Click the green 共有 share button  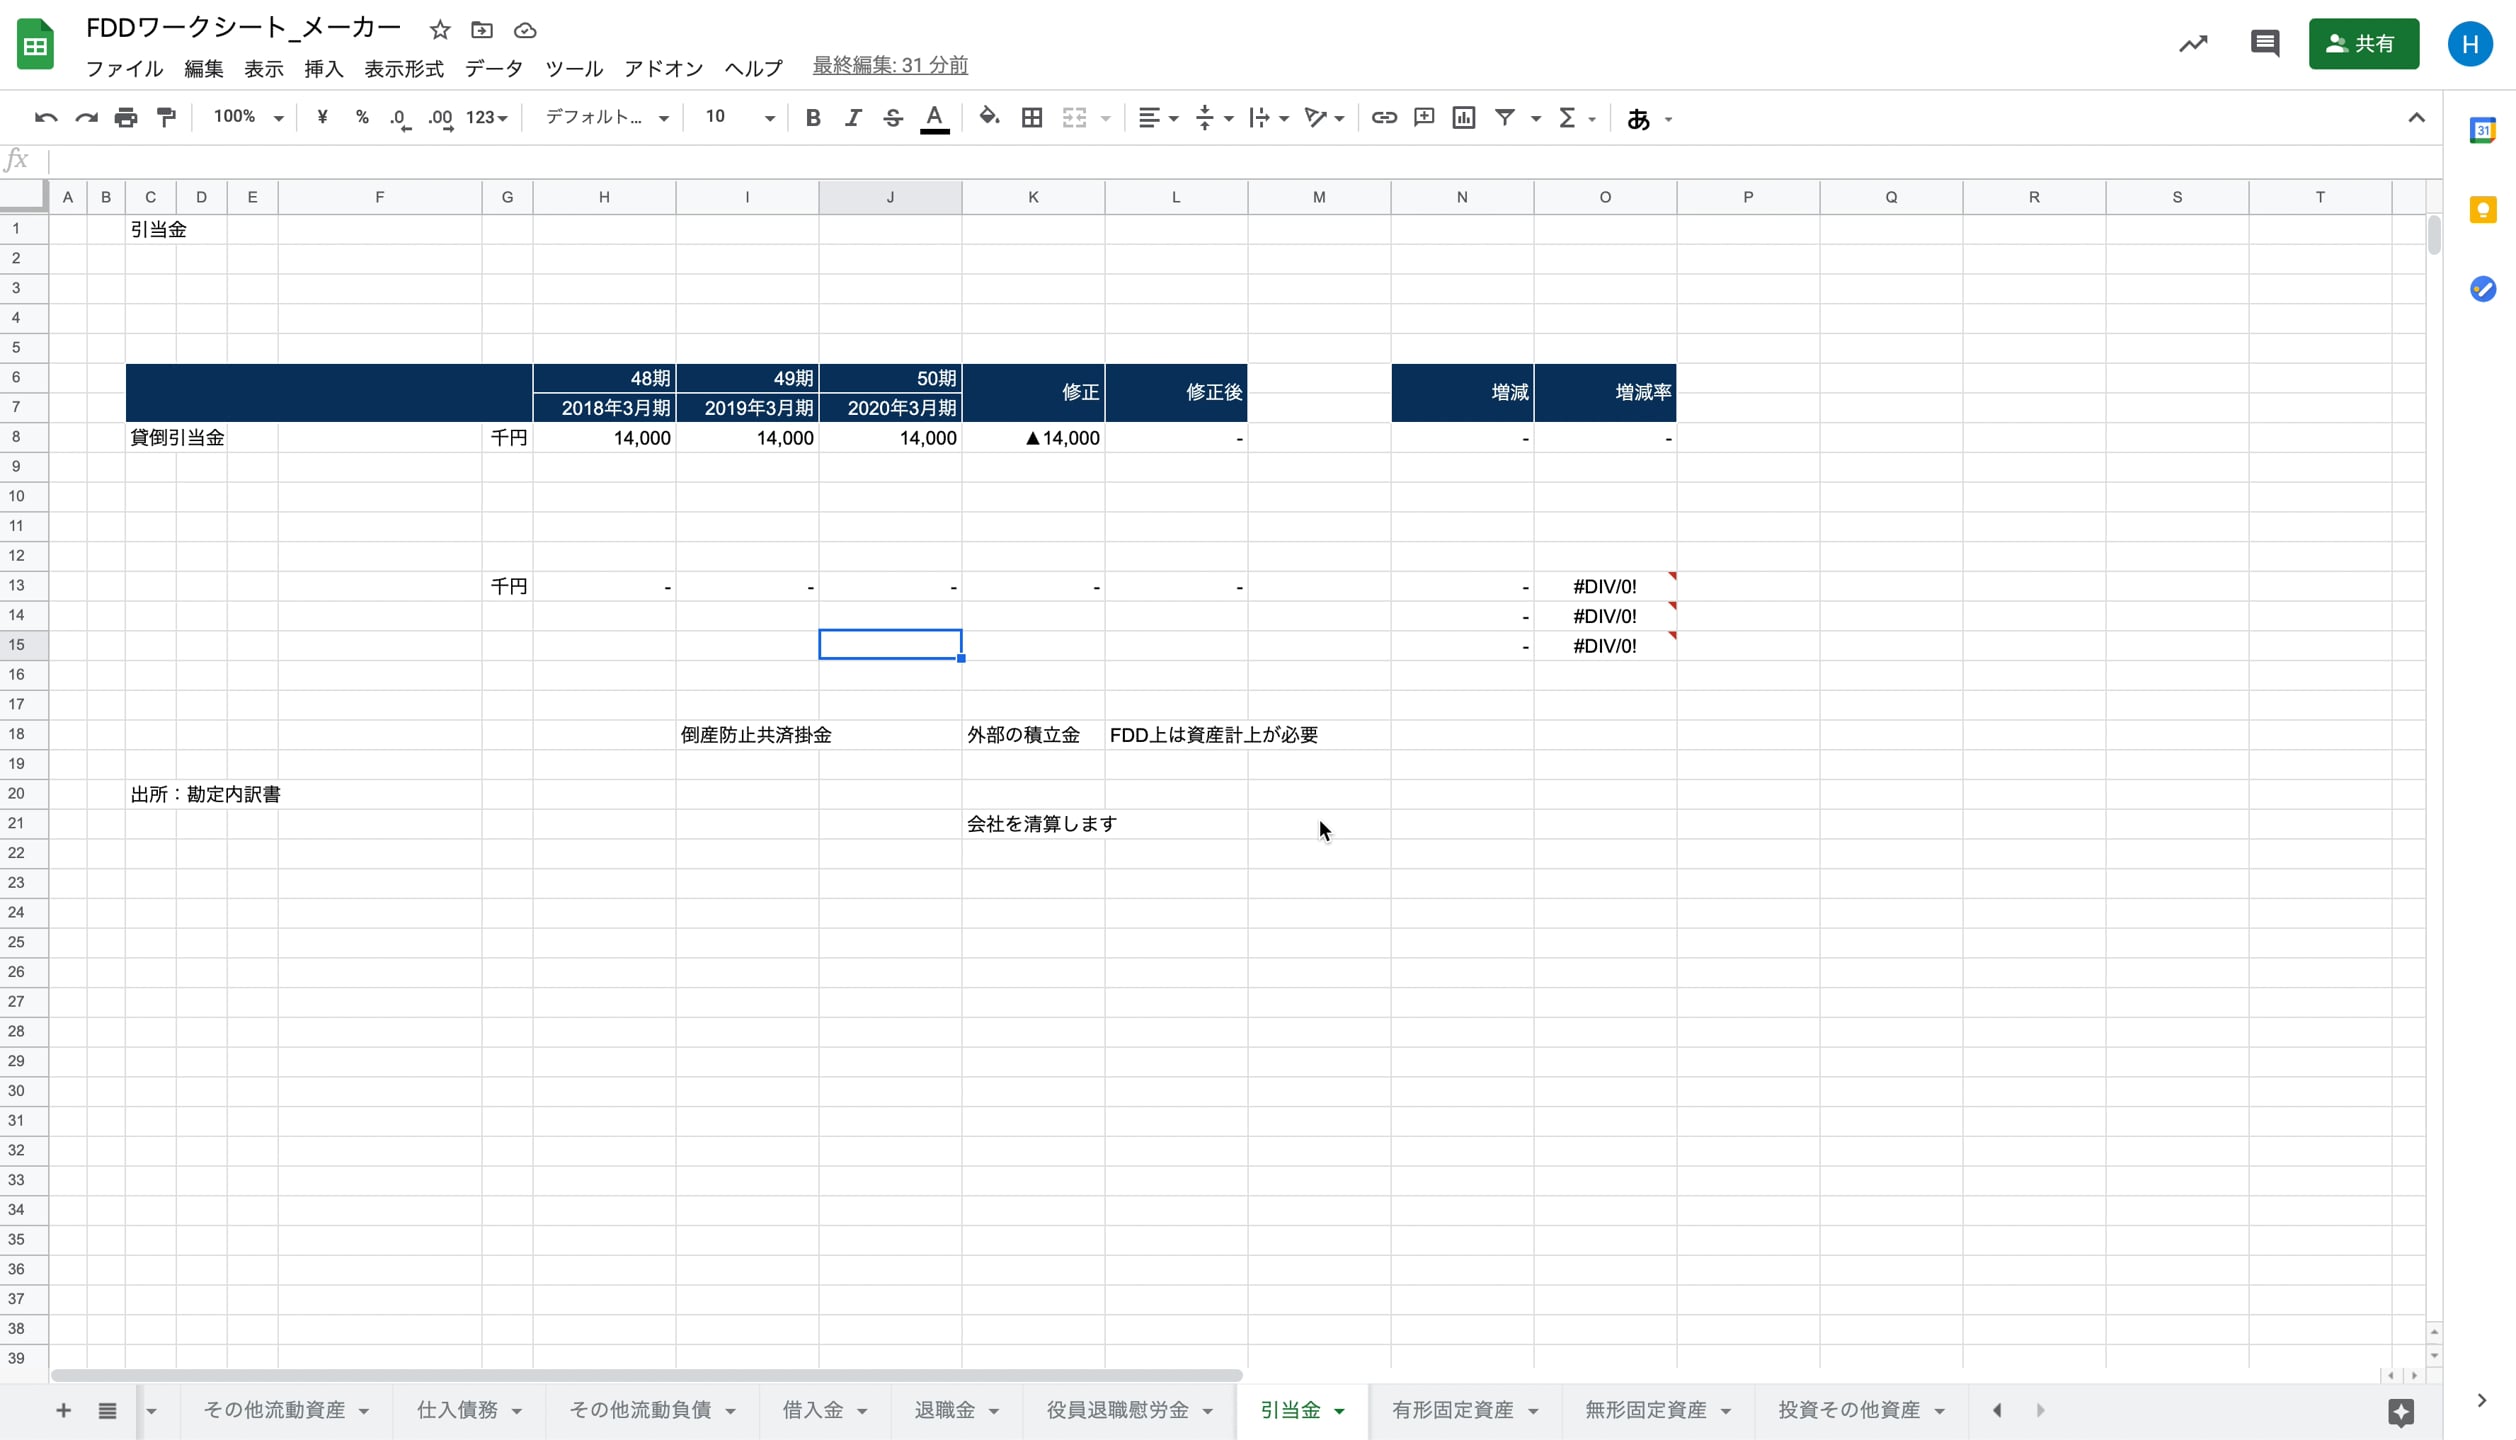pyautogui.click(x=2363, y=44)
